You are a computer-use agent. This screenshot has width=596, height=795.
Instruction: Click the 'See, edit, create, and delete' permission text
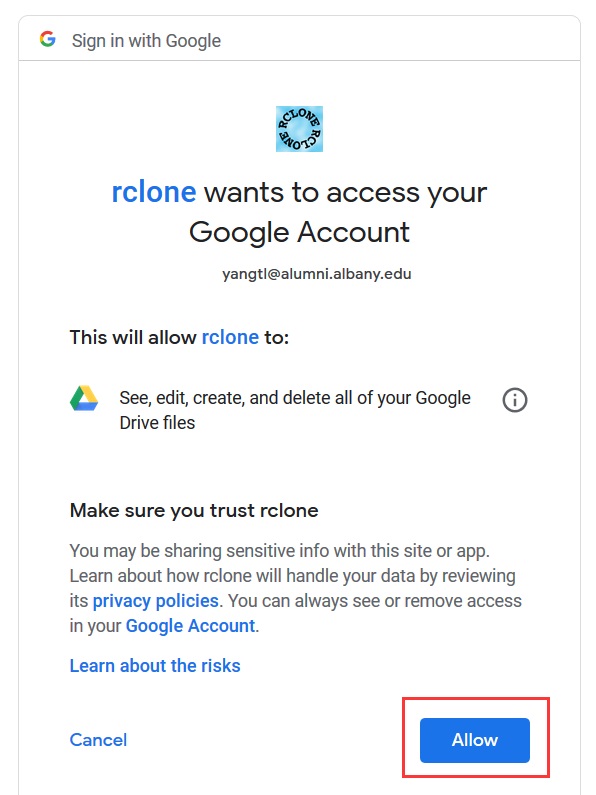click(295, 410)
